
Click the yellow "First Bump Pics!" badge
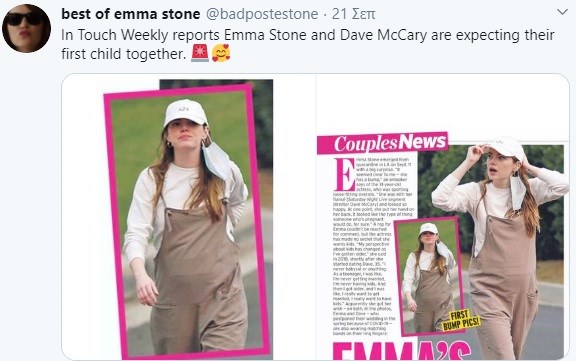pyautogui.click(x=461, y=321)
